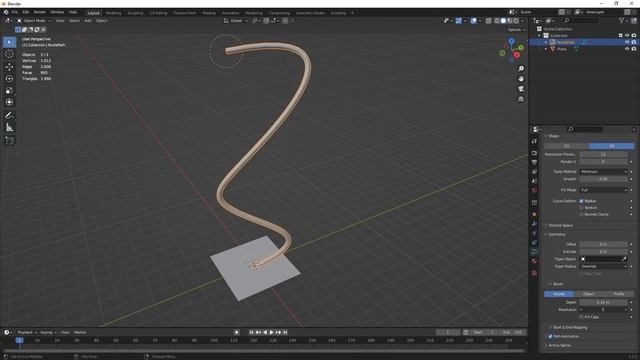Viewport: 640px width, 360px height.
Task: Click the zoom magnifier viewport icon
Action: [521, 69]
